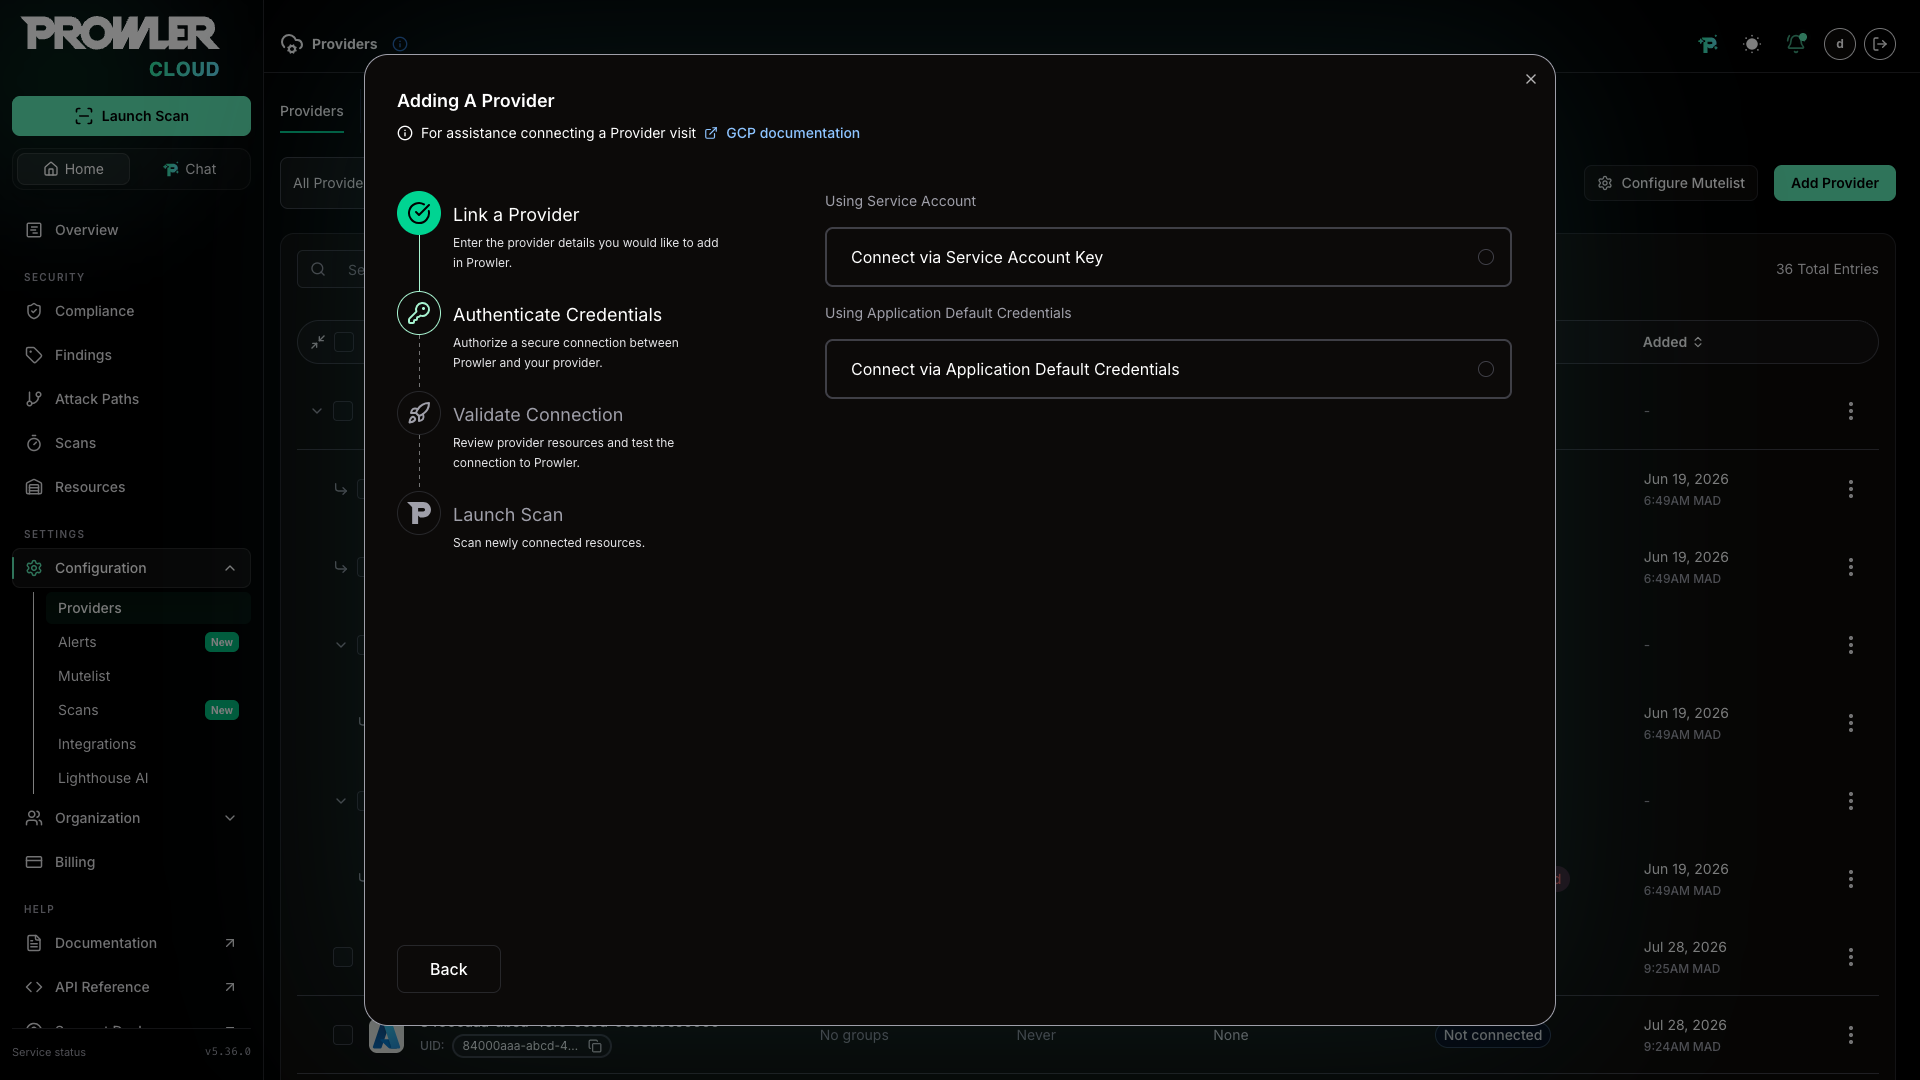Image resolution: width=1920 pixels, height=1080 pixels.
Task: Expand the Organization menu
Action: click(x=131, y=818)
